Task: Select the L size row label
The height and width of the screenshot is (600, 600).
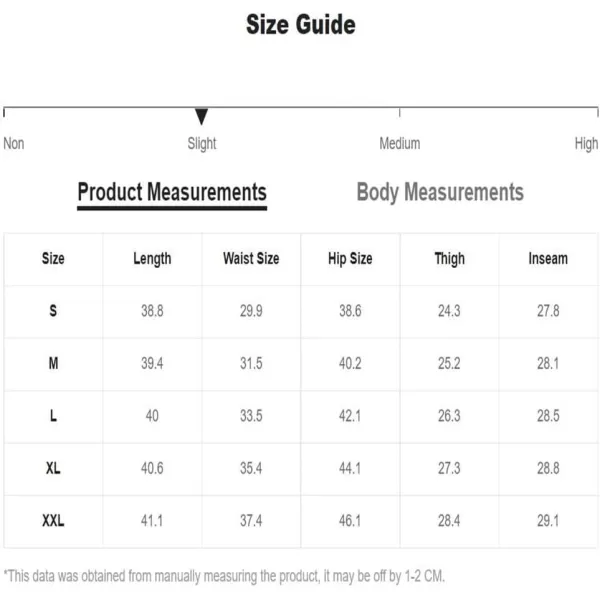Action: (x=53, y=416)
